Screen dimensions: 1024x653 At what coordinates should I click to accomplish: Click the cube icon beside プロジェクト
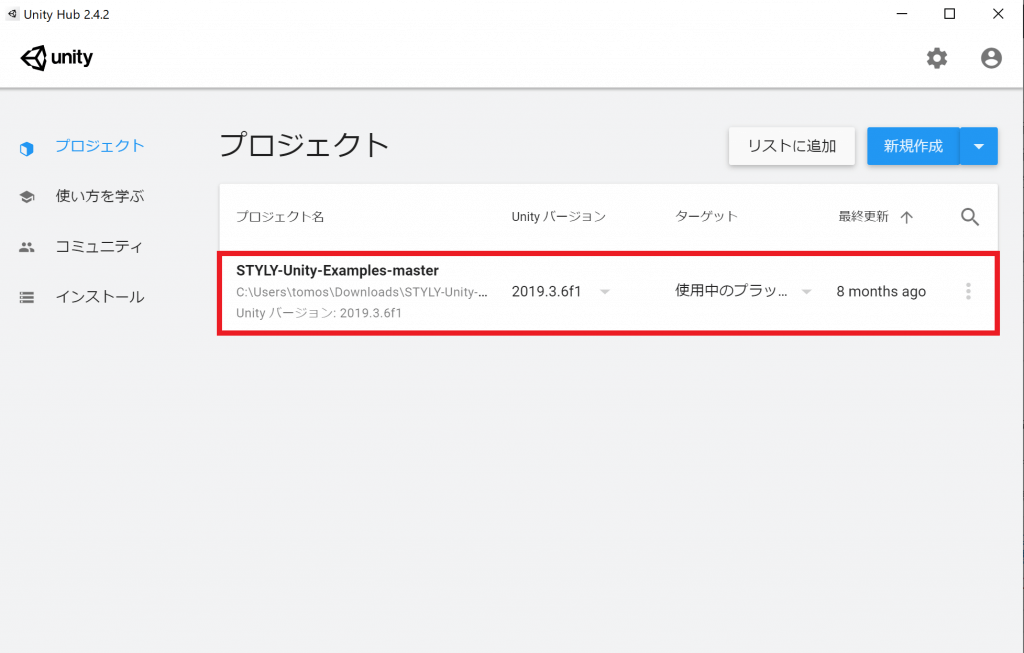pyautogui.click(x=27, y=147)
